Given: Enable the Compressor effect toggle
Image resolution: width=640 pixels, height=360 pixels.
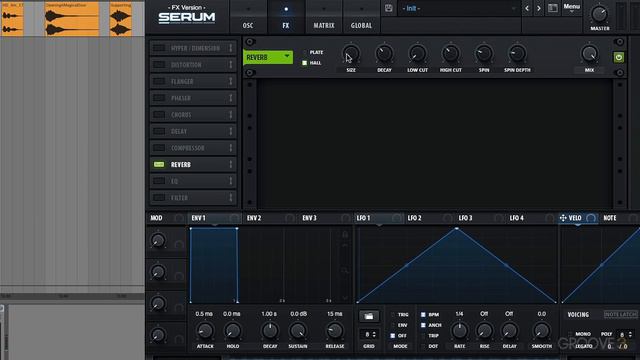Looking at the screenshot, I should click(159, 148).
